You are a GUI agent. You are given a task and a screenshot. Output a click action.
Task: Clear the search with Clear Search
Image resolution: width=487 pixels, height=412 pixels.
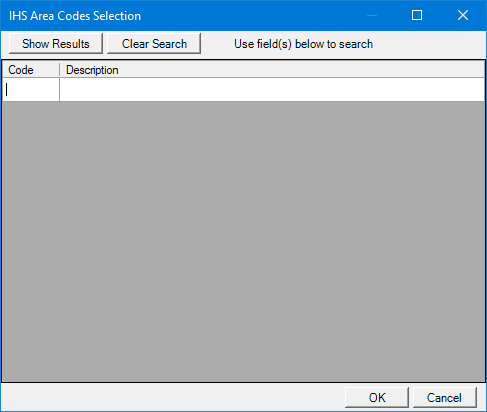[154, 43]
